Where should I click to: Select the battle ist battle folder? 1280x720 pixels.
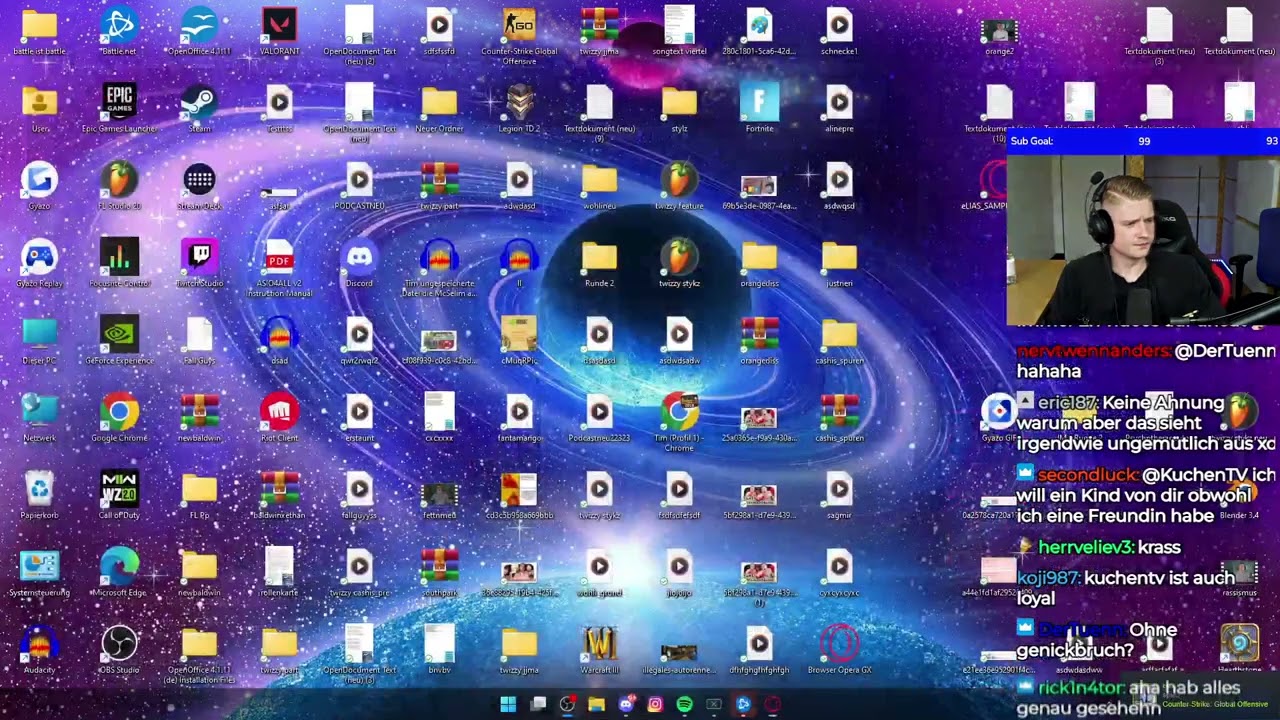(39, 31)
